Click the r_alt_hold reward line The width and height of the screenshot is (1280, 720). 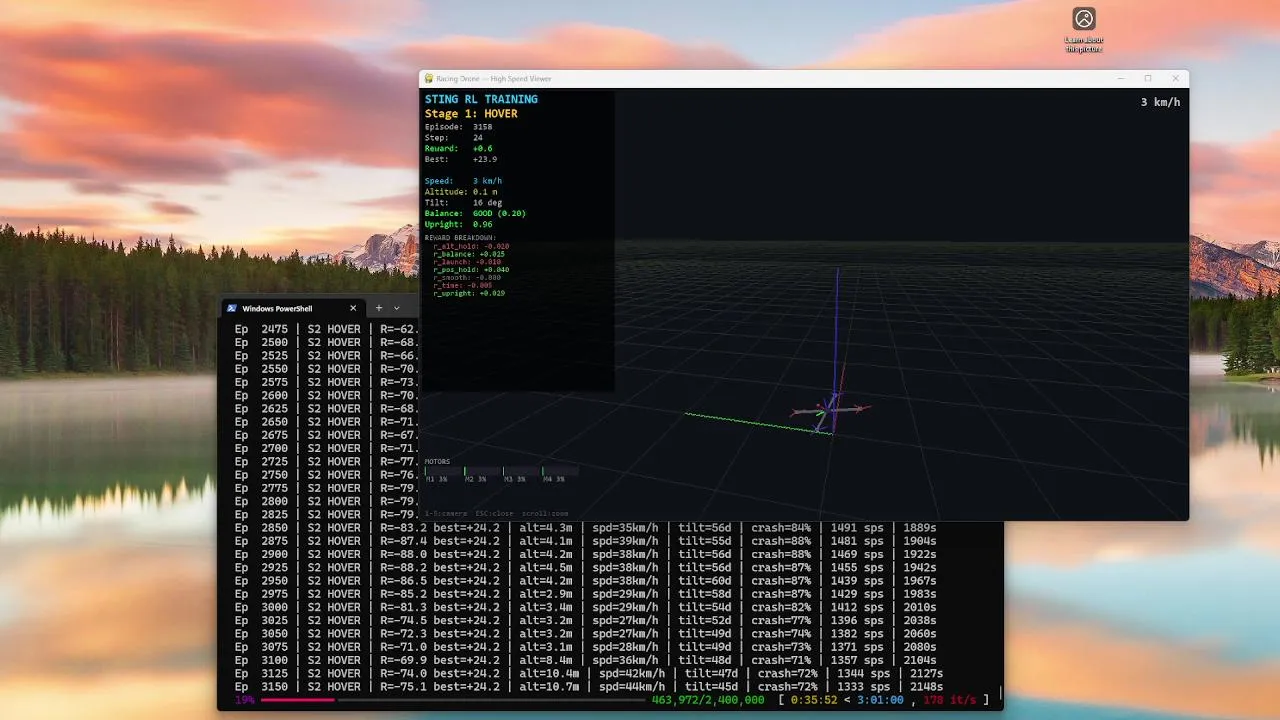coord(471,246)
